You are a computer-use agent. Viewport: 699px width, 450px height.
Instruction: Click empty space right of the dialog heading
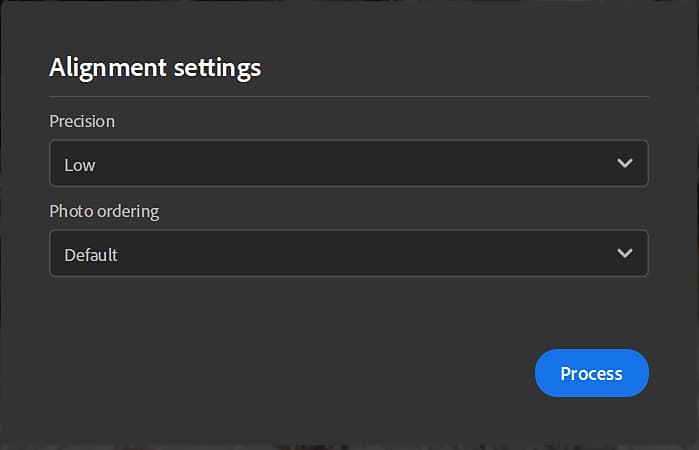click(450, 68)
